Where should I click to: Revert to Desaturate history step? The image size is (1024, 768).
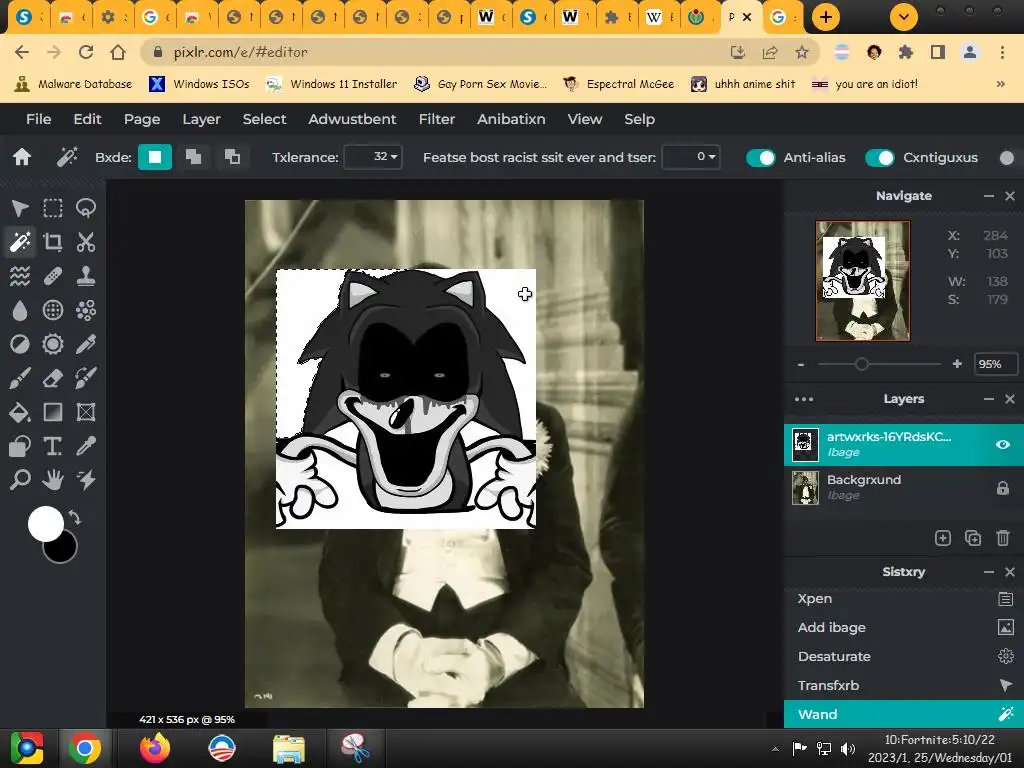pos(904,656)
